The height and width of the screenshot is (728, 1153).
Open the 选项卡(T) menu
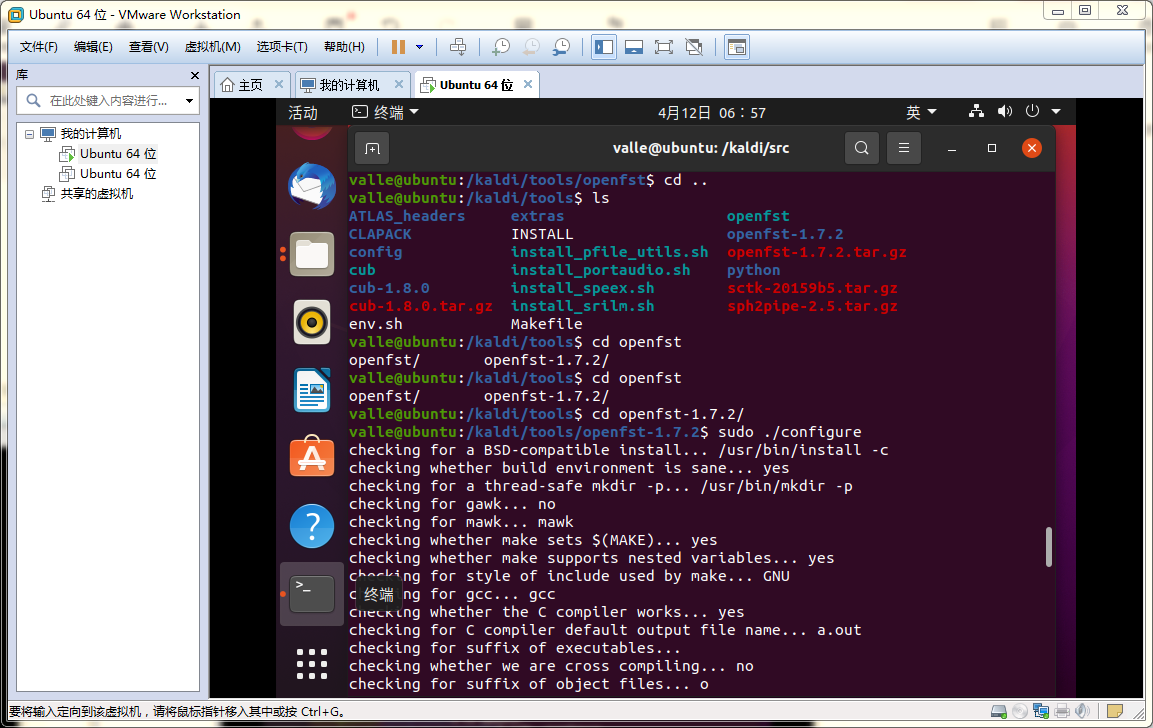click(x=282, y=47)
